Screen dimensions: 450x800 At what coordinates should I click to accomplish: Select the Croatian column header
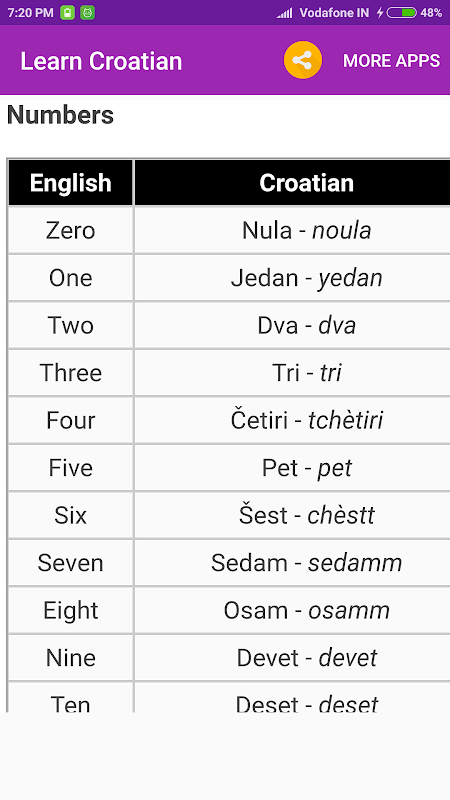pyautogui.click(x=306, y=183)
